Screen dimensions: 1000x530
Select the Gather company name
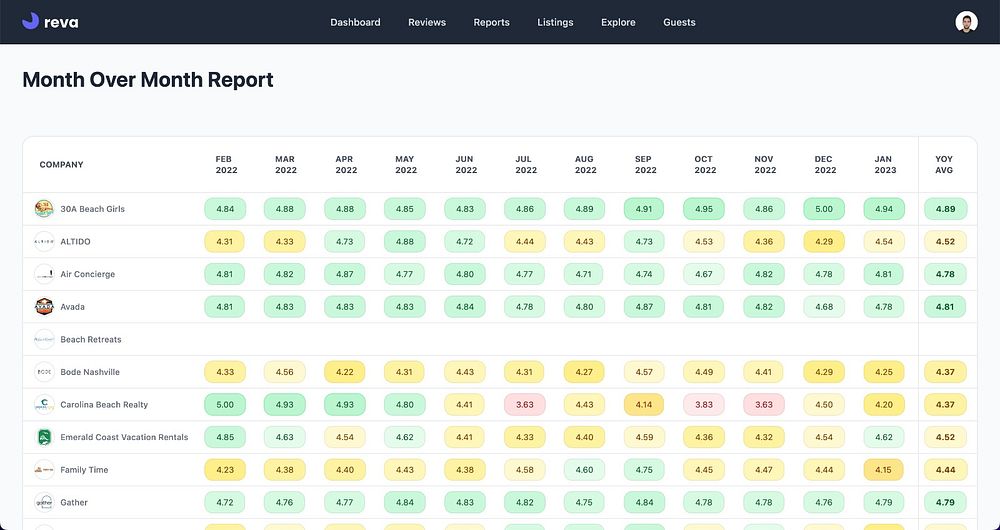[74, 503]
